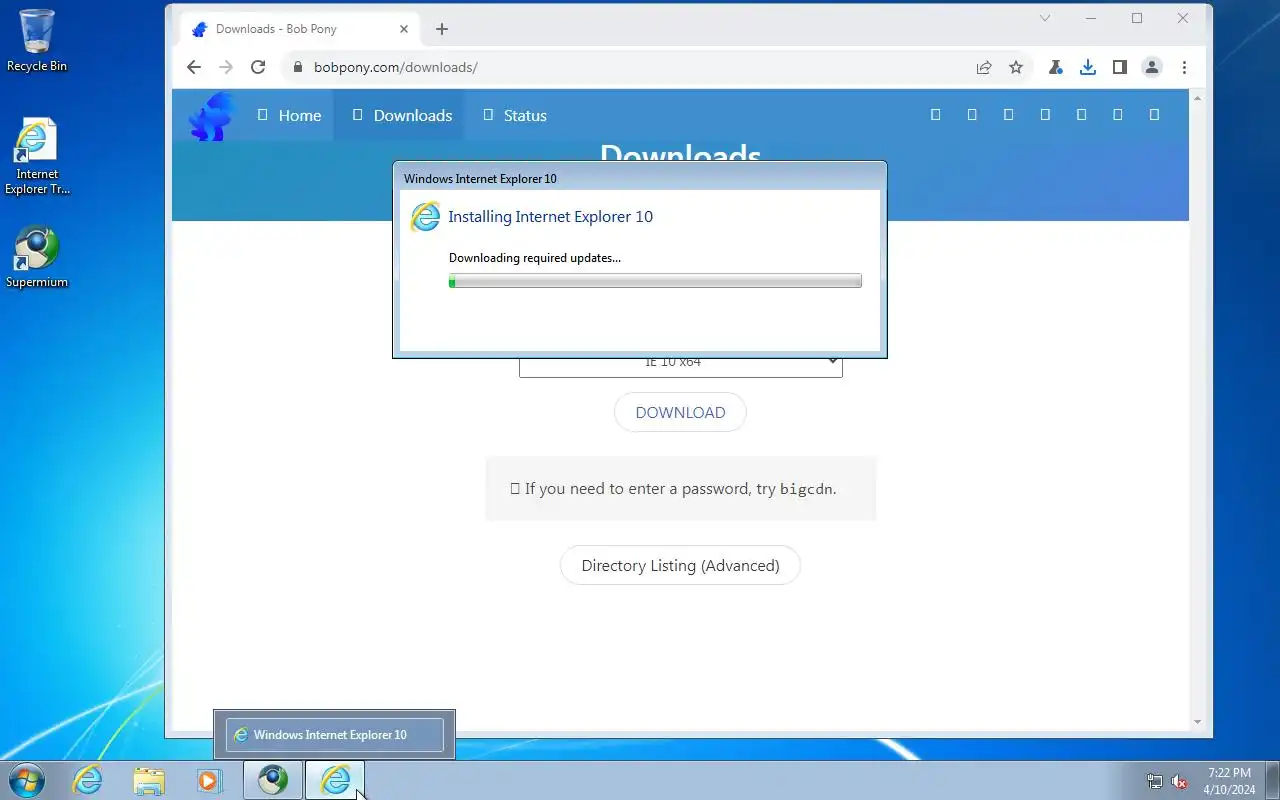This screenshot has width=1280, height=800.
Task: Click the network icon in system tray
Action: tap(1155, 781)
